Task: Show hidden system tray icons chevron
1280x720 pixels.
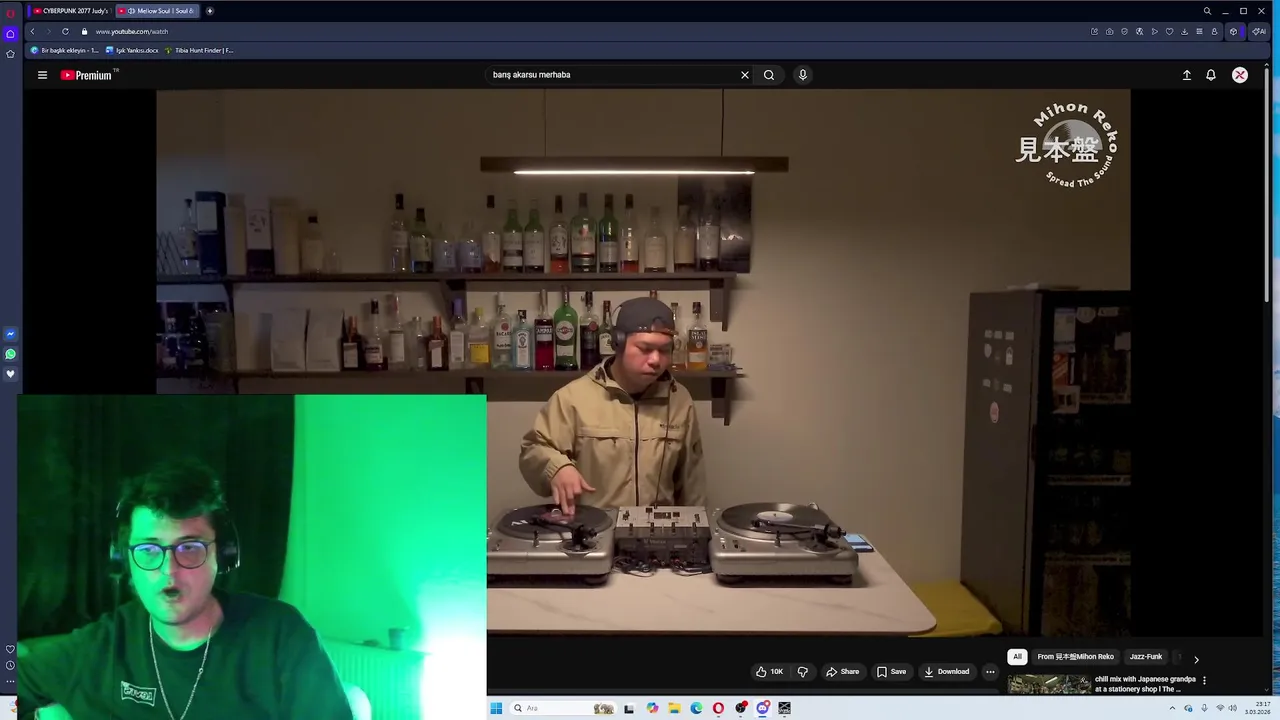Action: [1172, 708]
